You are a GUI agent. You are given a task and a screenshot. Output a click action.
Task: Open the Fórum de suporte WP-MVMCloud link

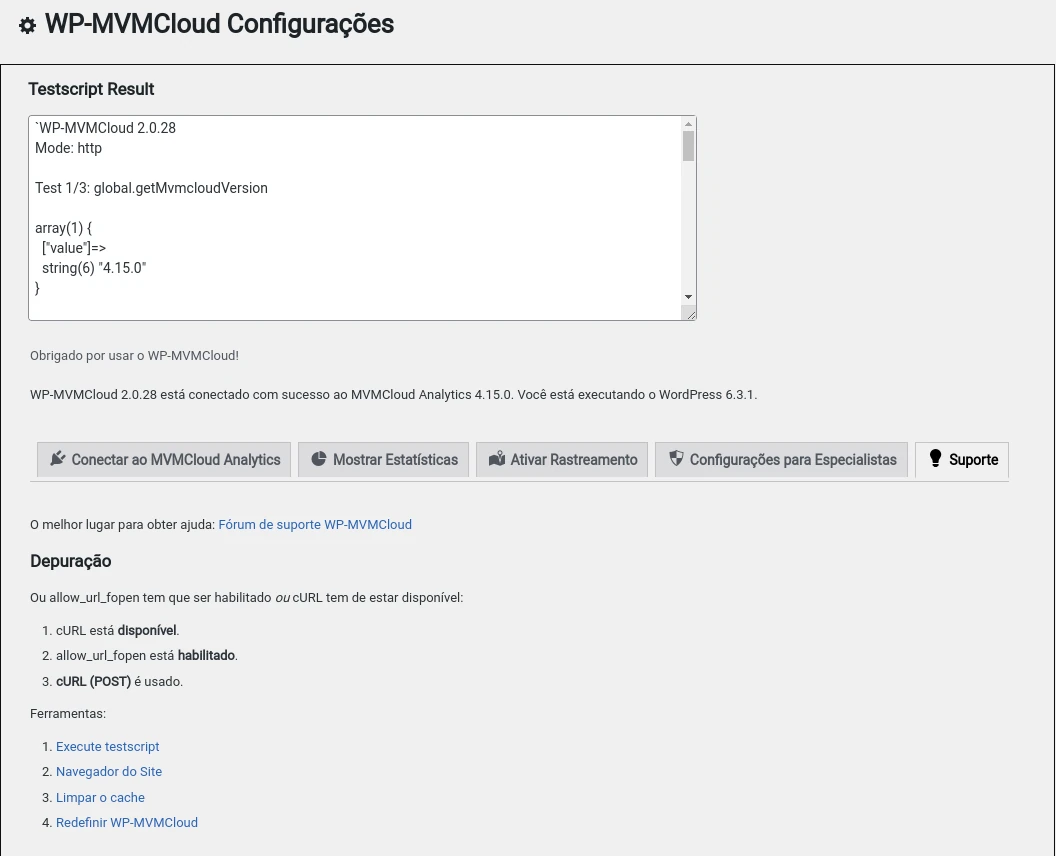[315, 524]
